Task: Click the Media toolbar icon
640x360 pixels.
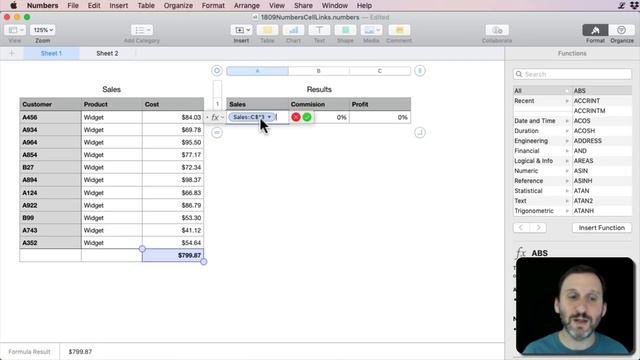Action: 371,30
